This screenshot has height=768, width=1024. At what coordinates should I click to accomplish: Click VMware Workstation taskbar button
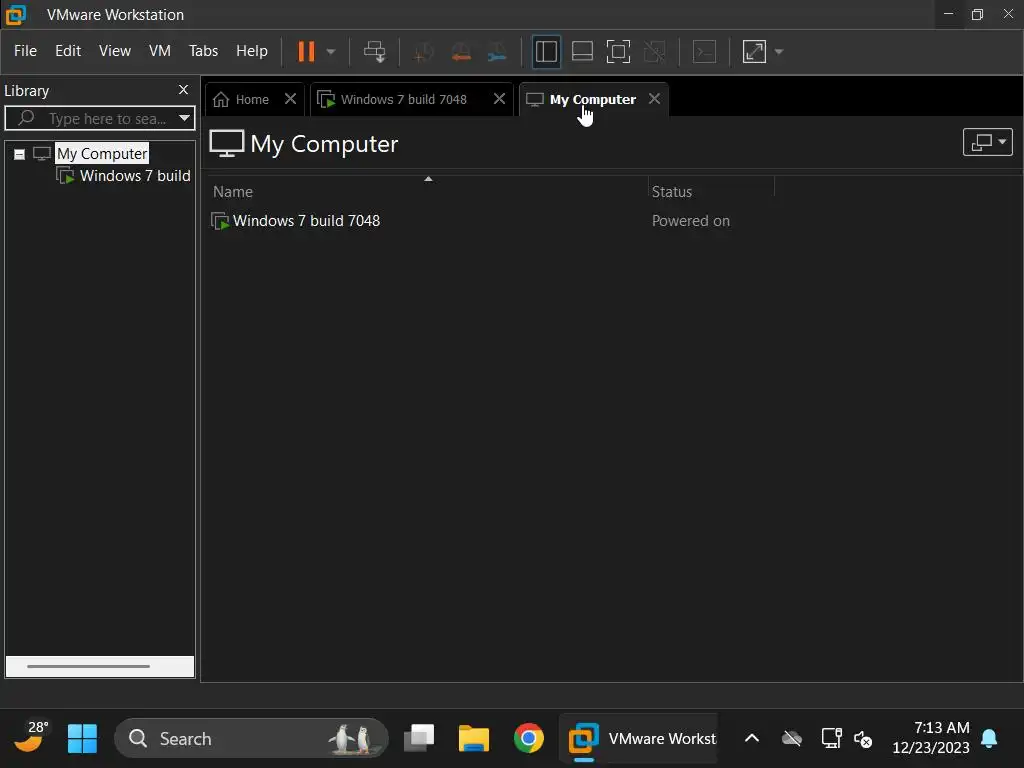click(x=640, y=739)
